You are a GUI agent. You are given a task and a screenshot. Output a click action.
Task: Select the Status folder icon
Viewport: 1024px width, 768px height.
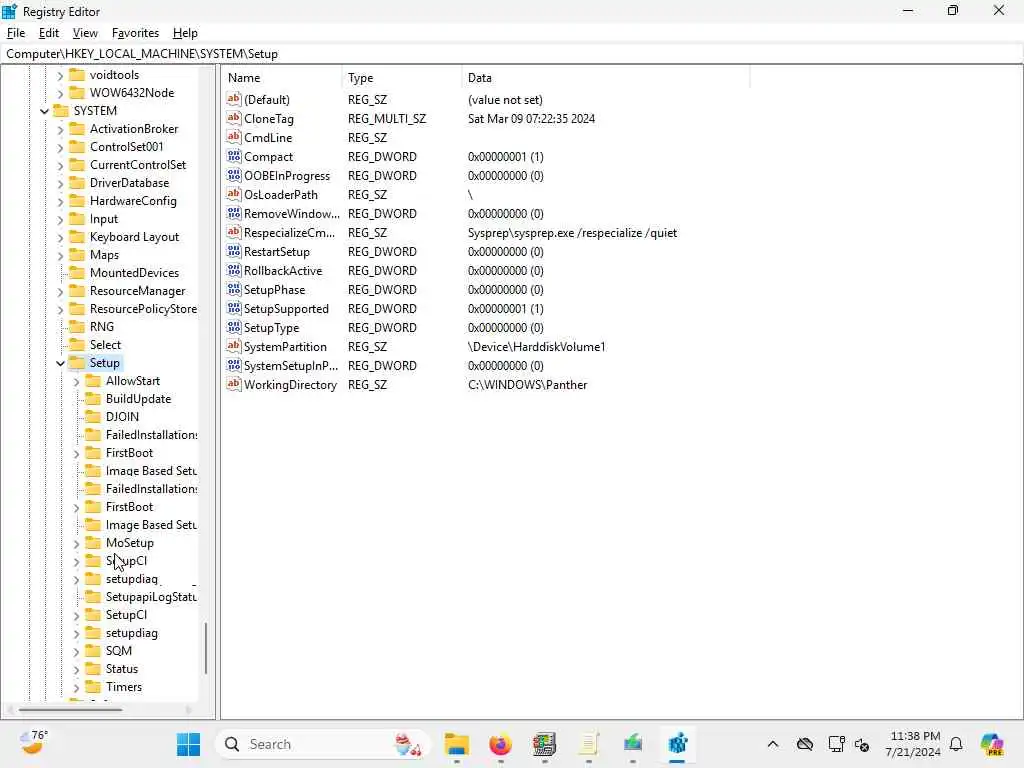(x=93, y=669)
